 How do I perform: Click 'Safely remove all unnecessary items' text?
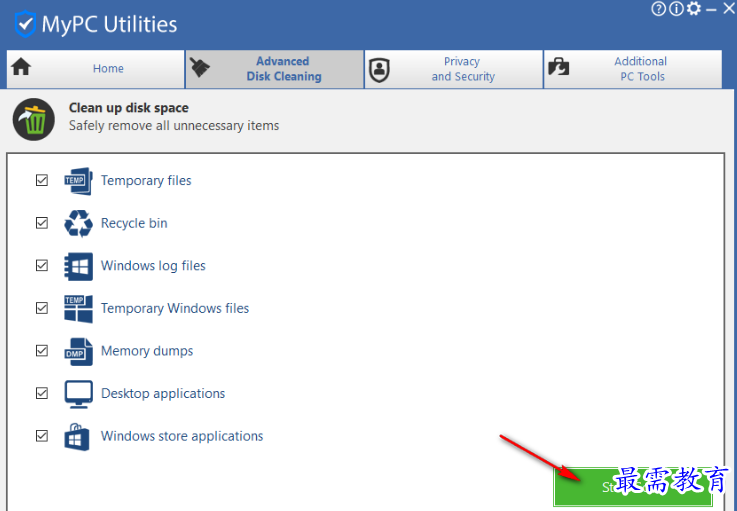tap(174, 126)
